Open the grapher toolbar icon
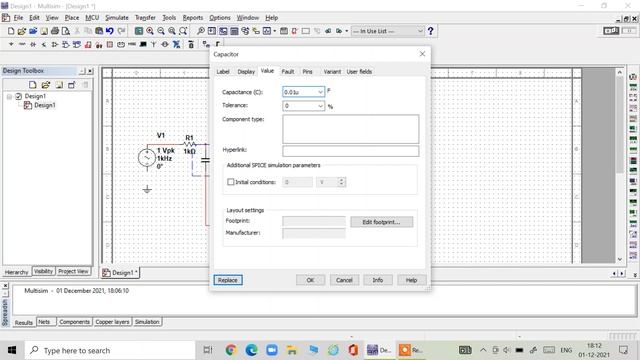 pos(267,31)
